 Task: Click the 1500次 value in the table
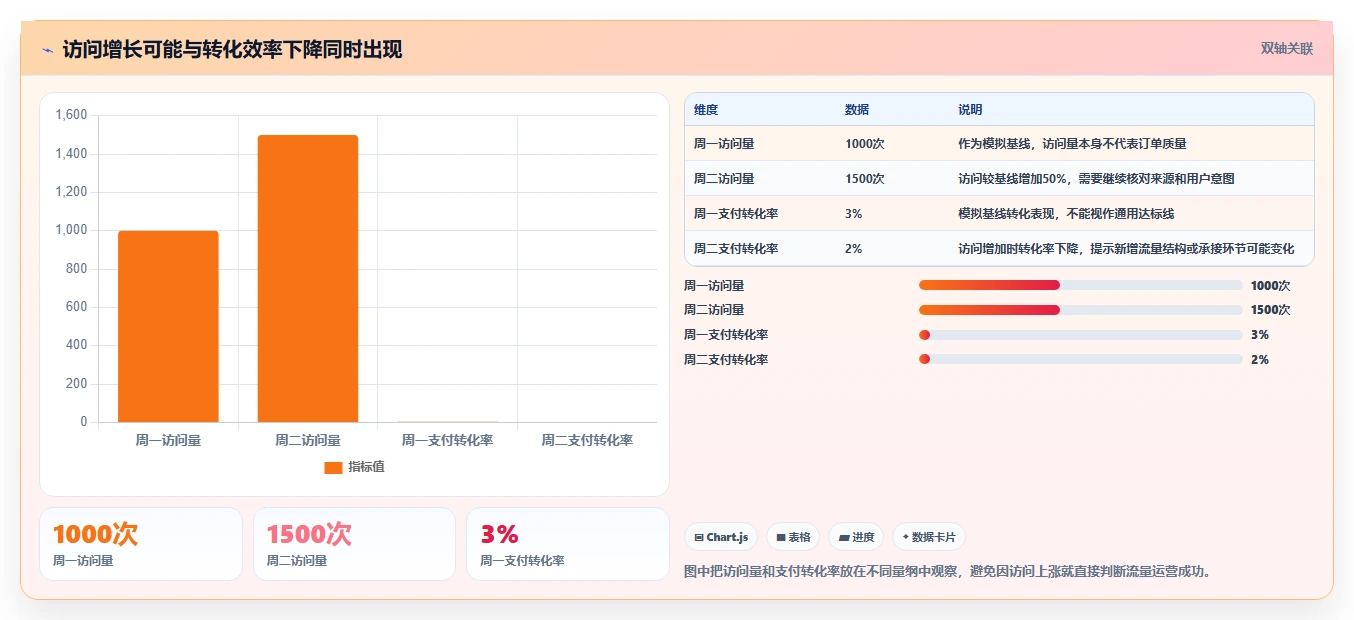point(865,179)
